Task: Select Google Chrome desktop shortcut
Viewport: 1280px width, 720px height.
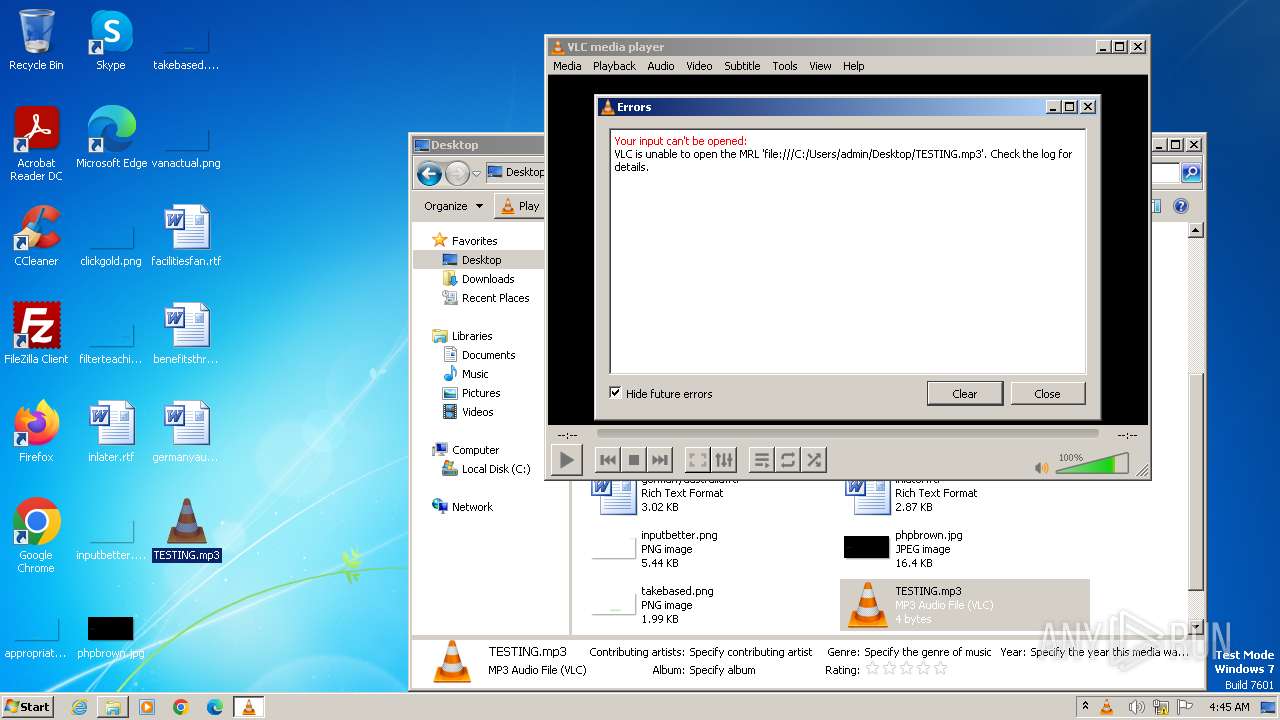Action: pyautogui.click(x=36, y=536)
